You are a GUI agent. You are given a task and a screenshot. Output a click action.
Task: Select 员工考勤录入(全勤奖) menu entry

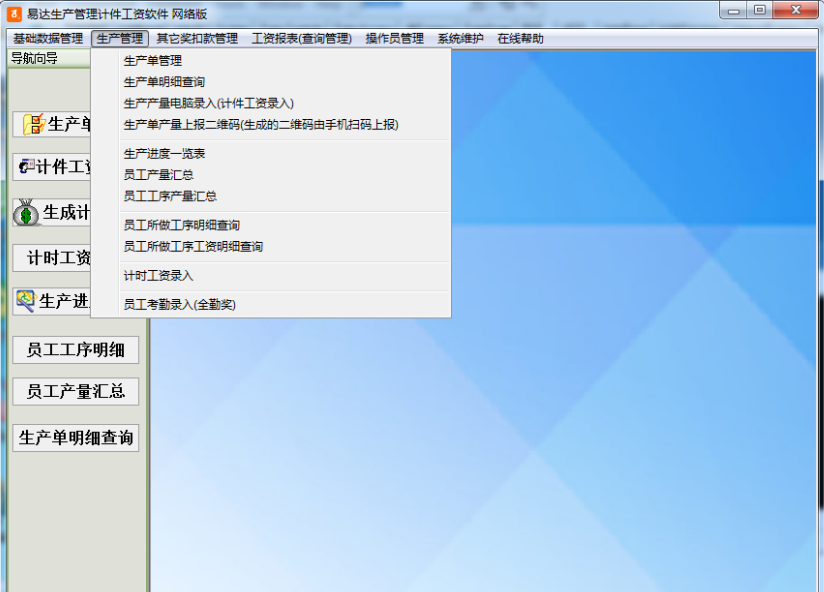click(178, 304)
